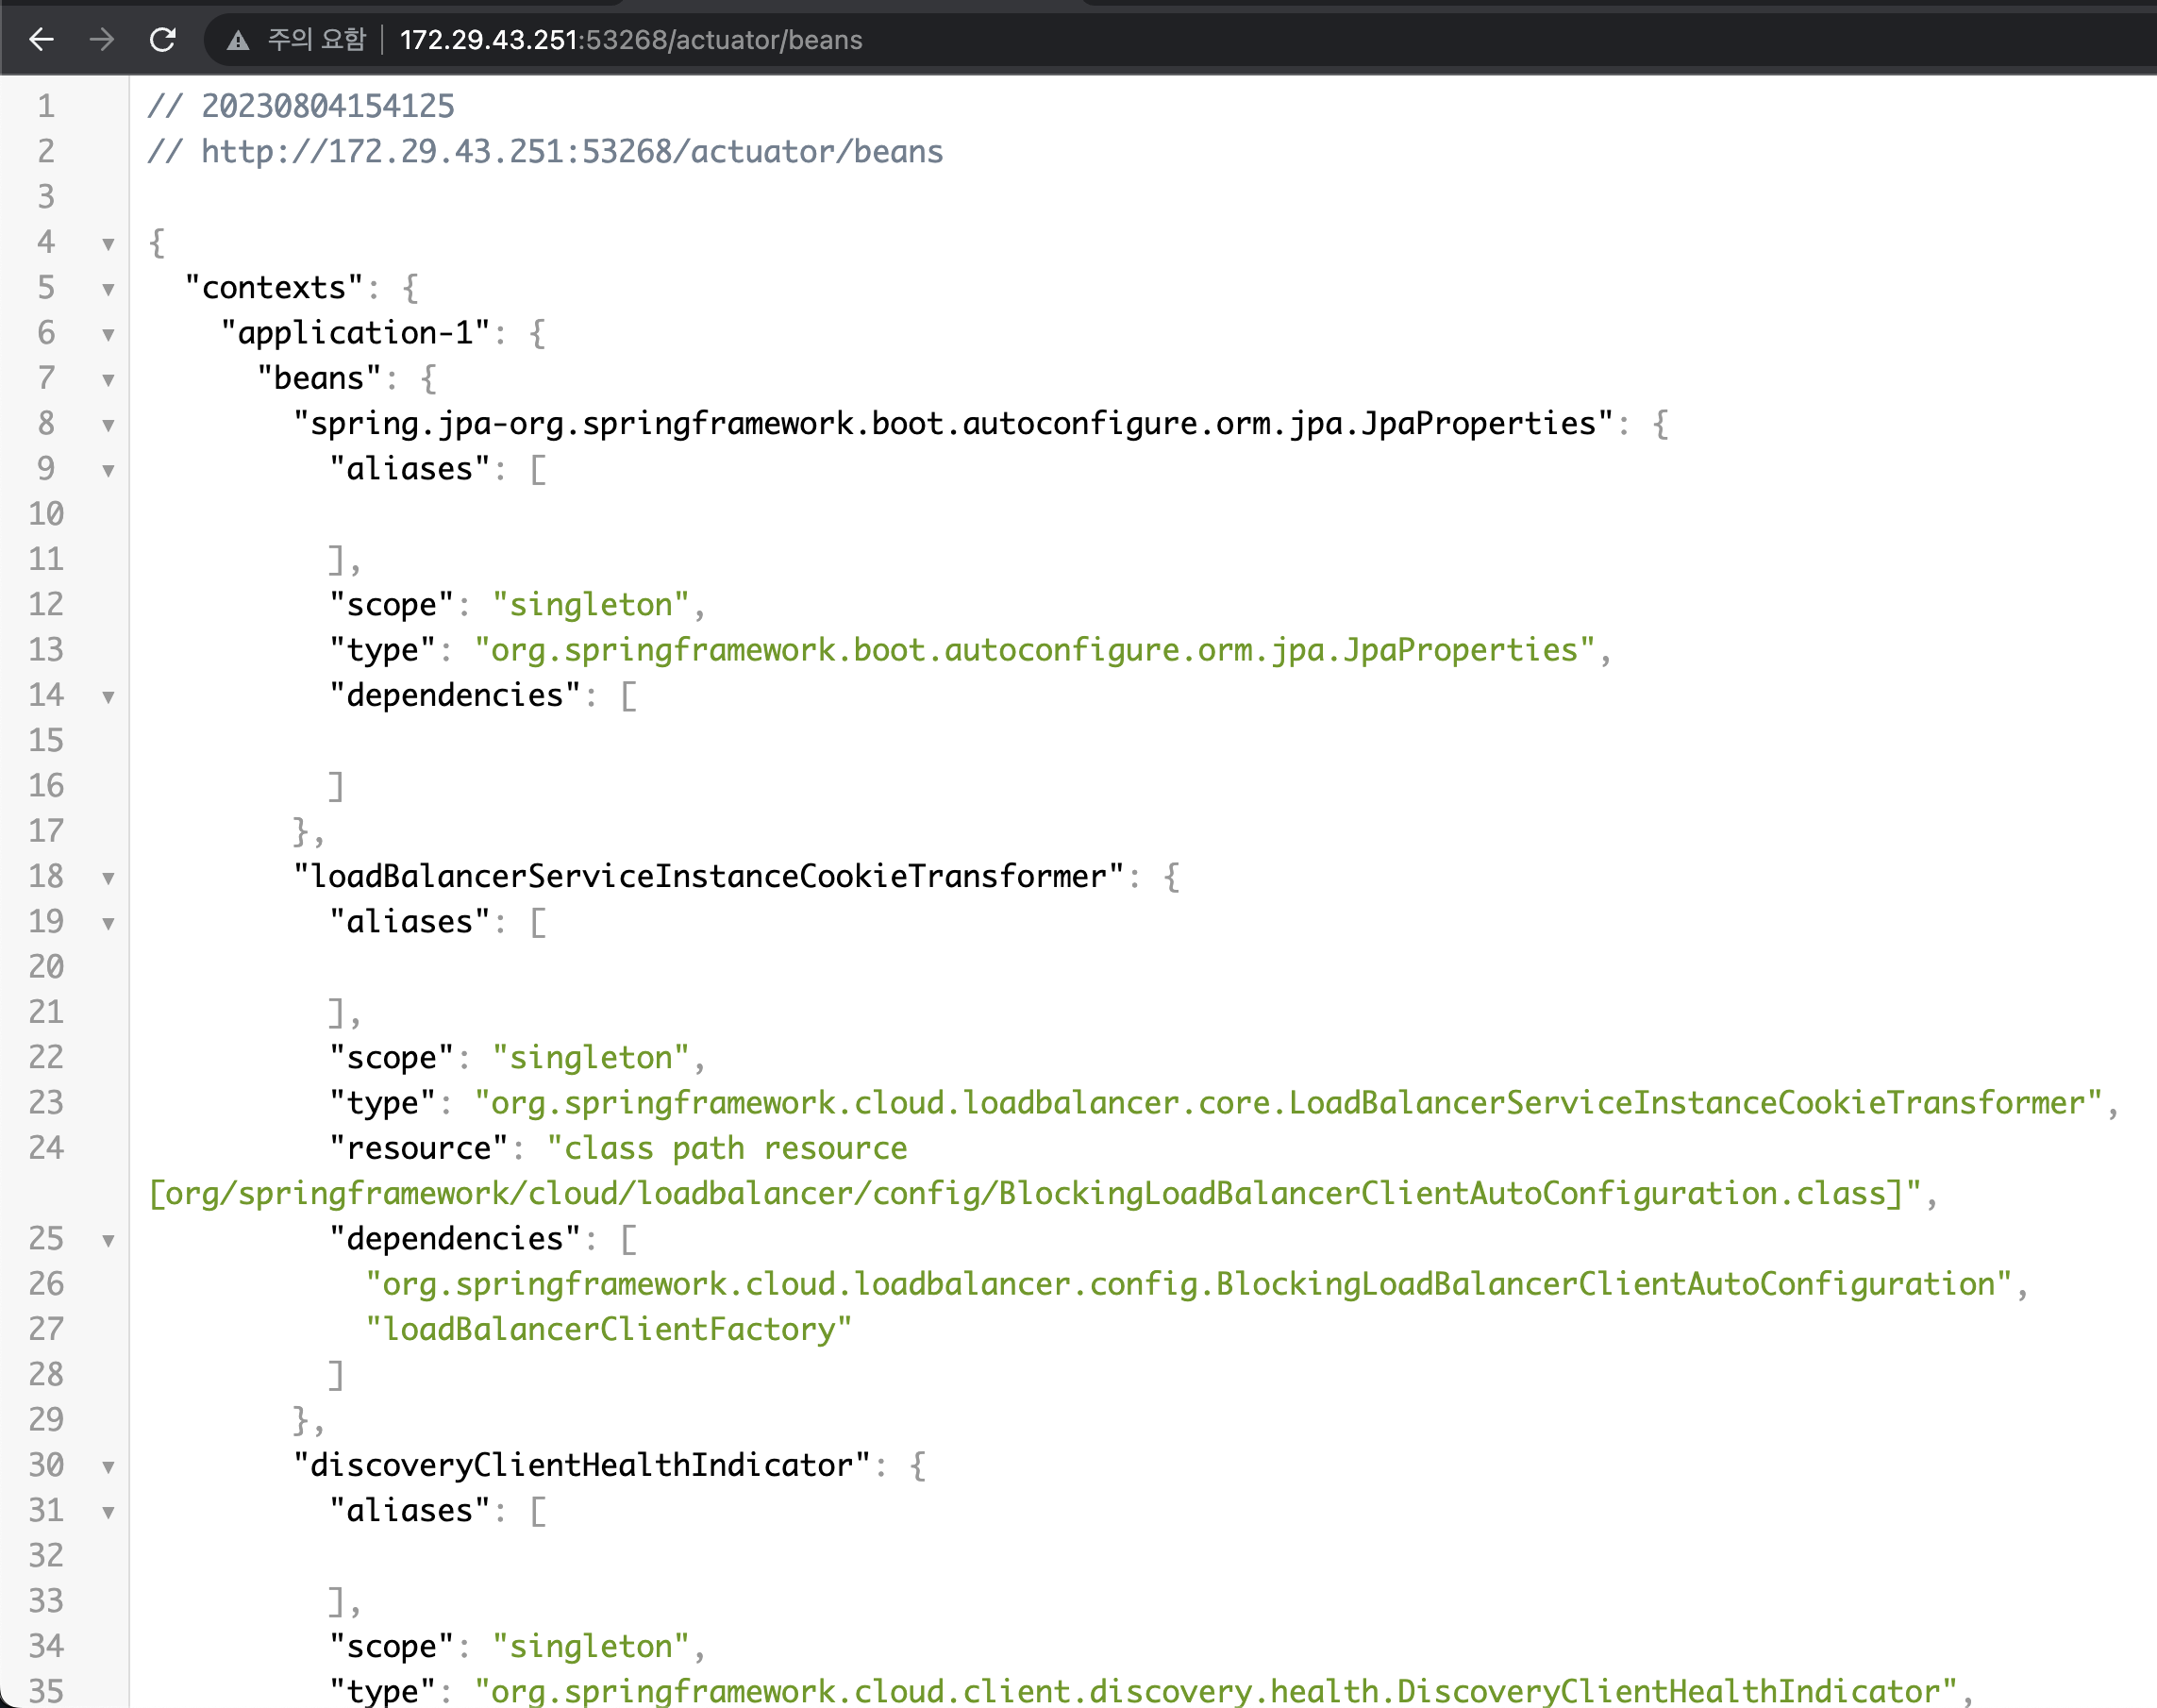The image size is (2157, 1708).
Task: Collapse the root object on line 4
Action: 108,244
